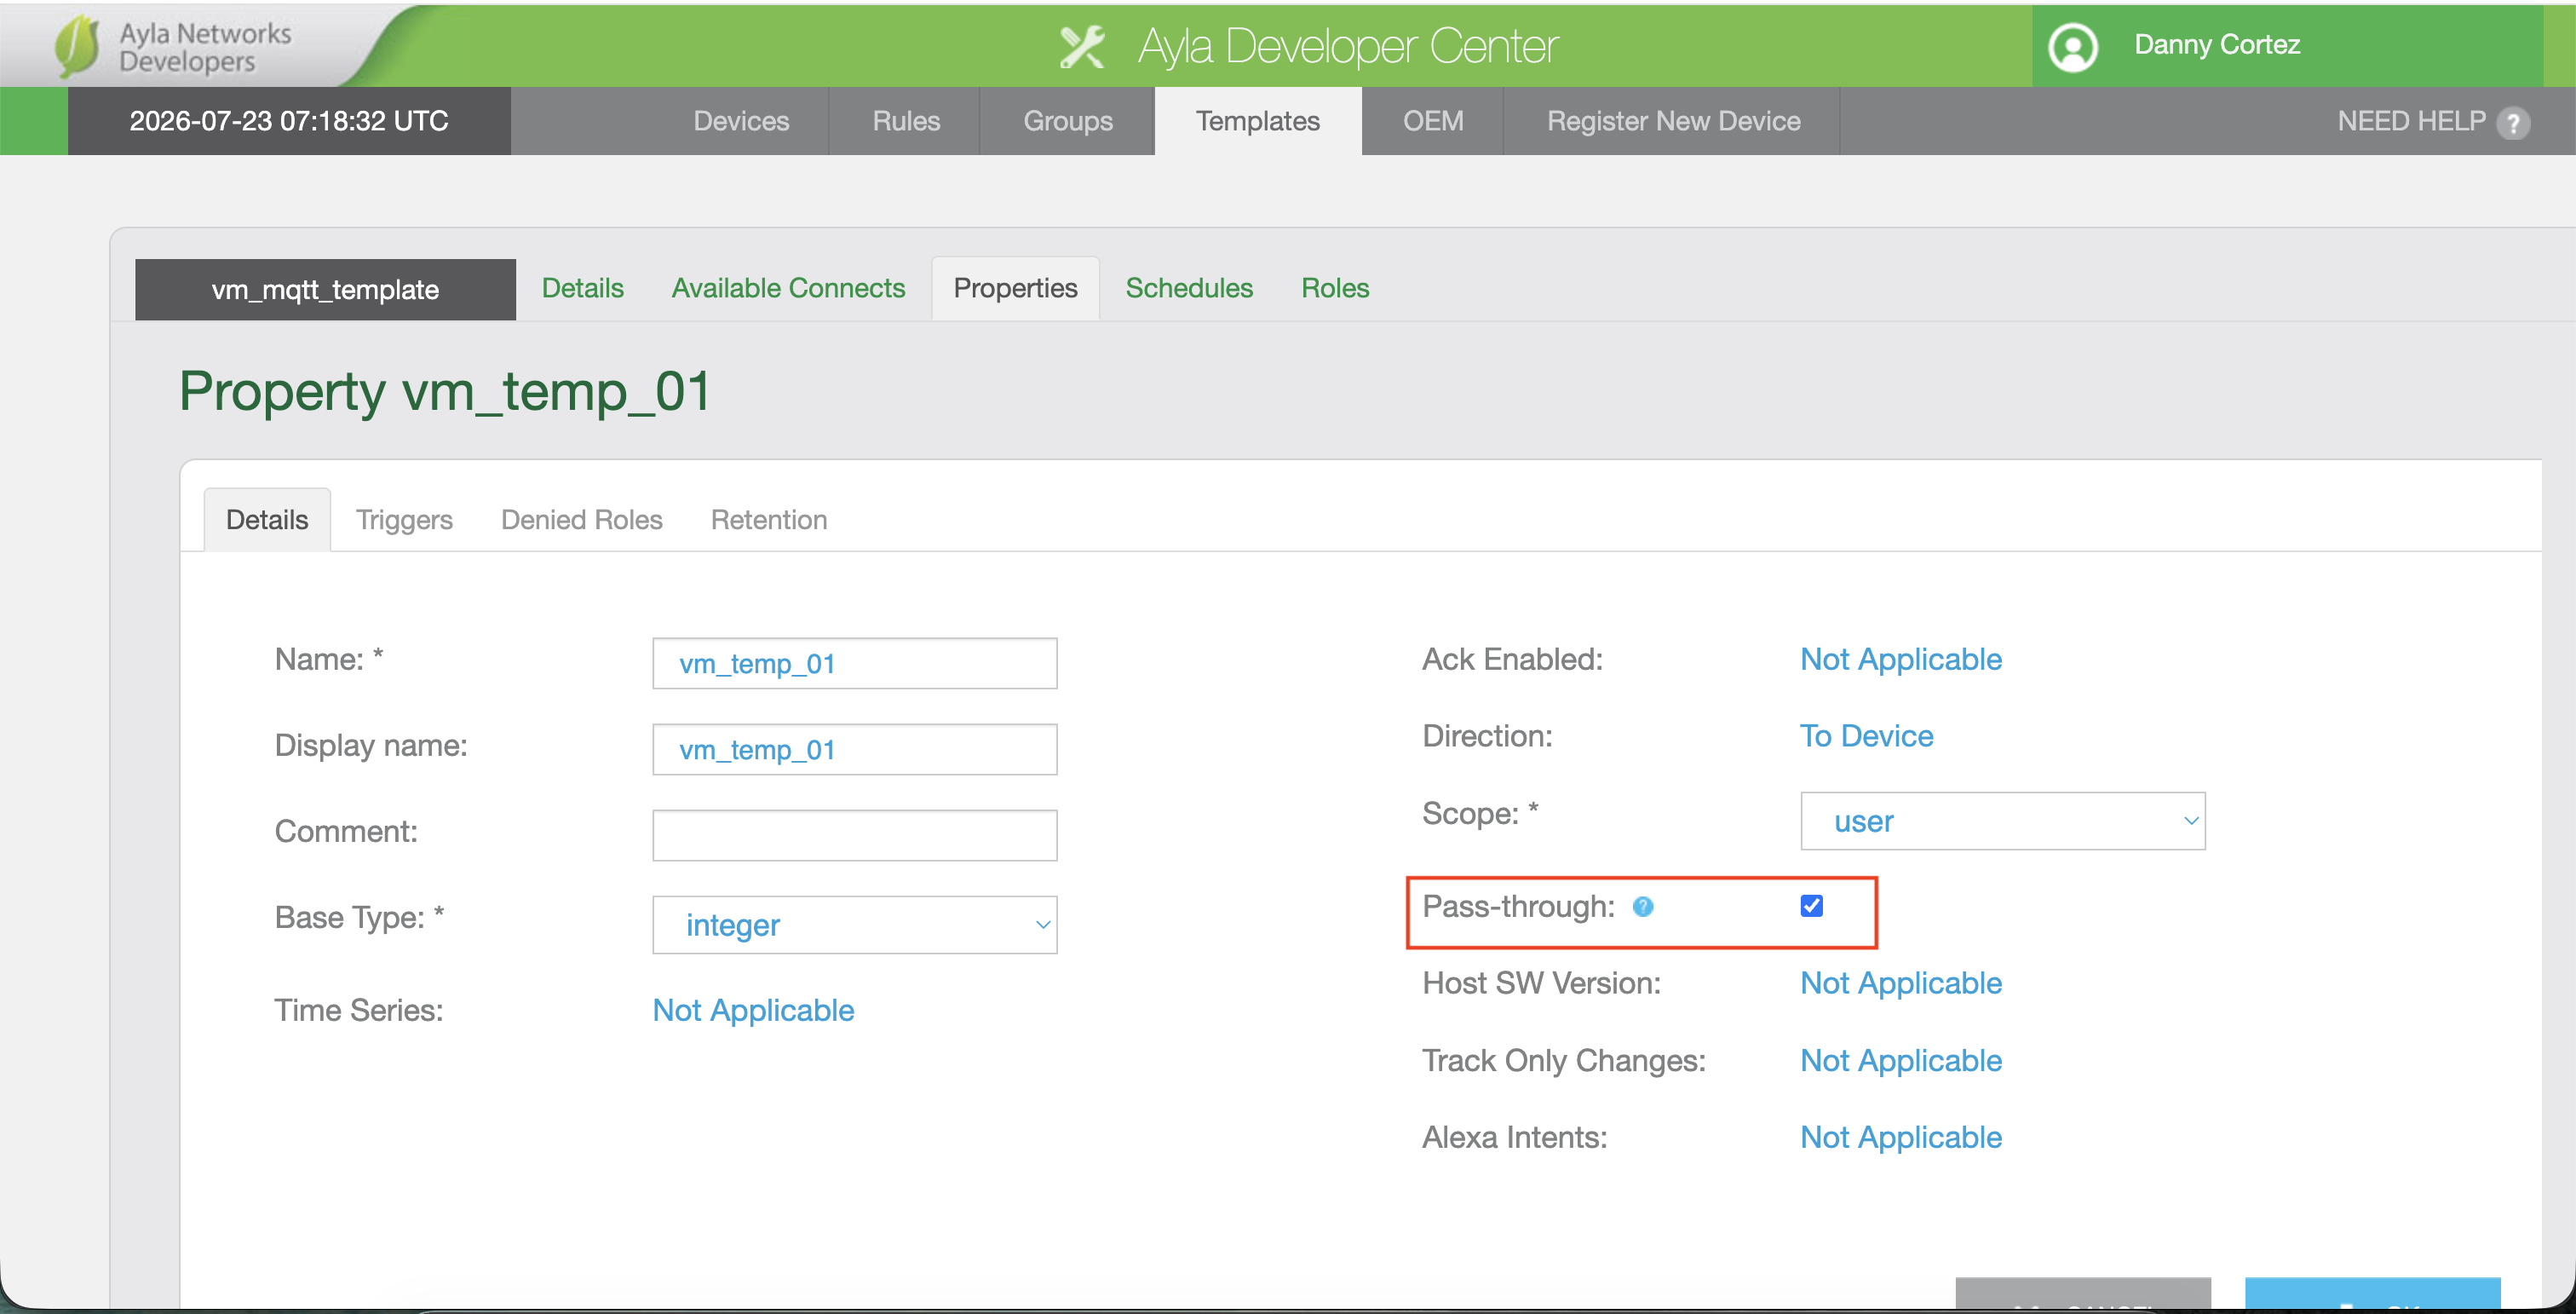Screen dimensions: 2576x1314
Task: Click the Ayla Developer Center title
Action: pos(1348,46)
